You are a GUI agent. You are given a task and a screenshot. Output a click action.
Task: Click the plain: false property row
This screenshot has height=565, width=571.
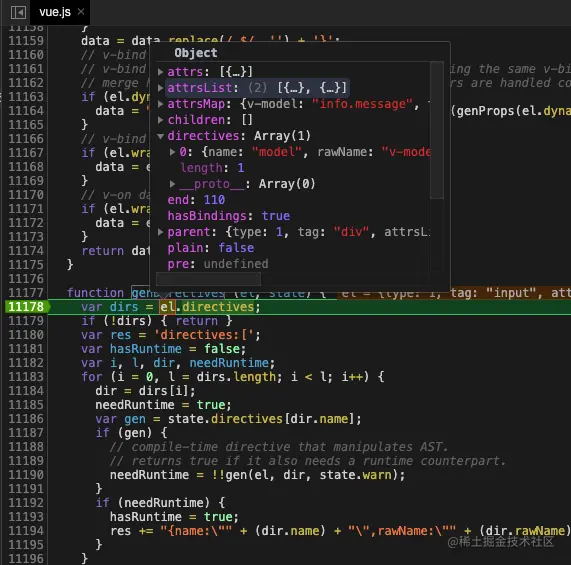click(210, 248)
